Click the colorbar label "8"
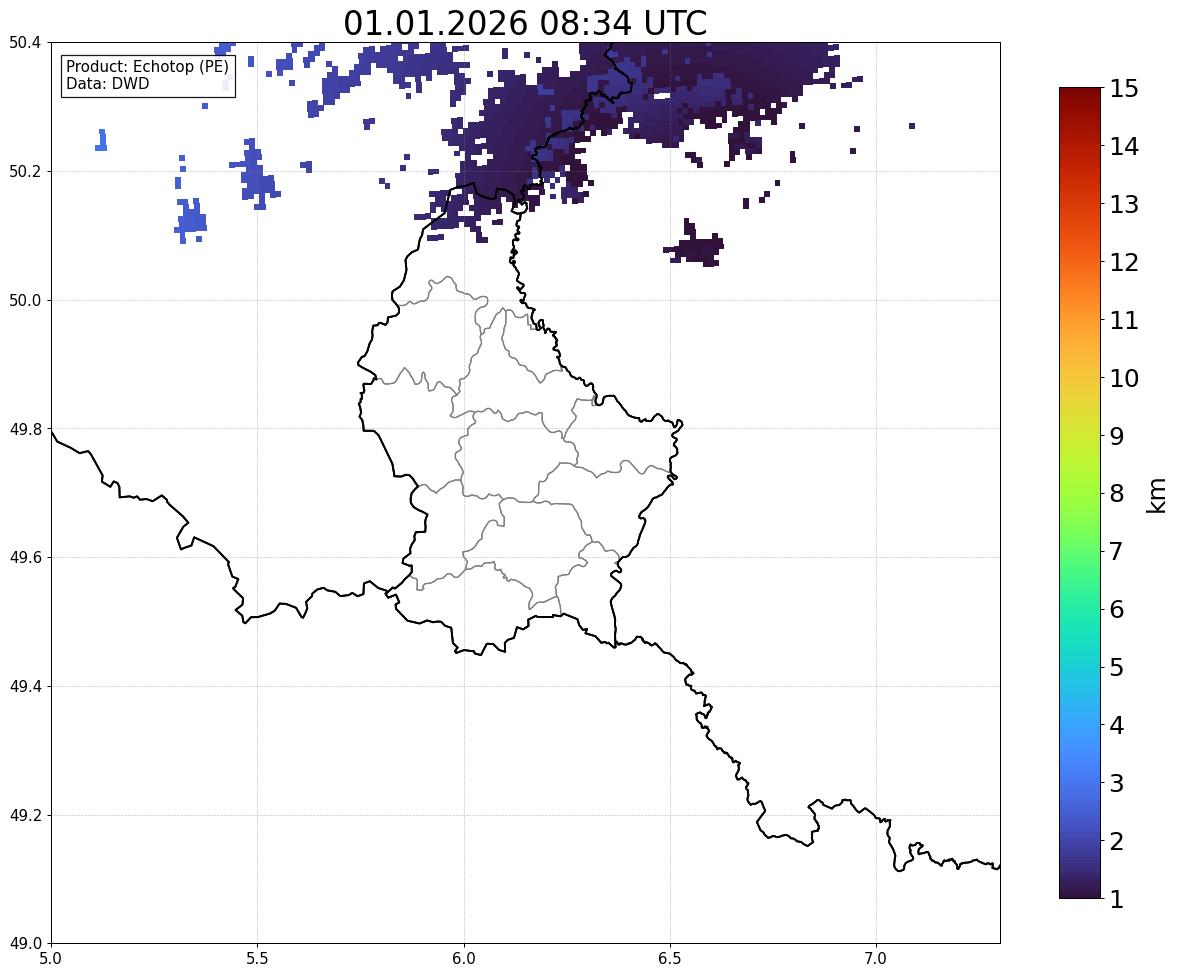The image size is (1178, 976). tap(1117, 494)
